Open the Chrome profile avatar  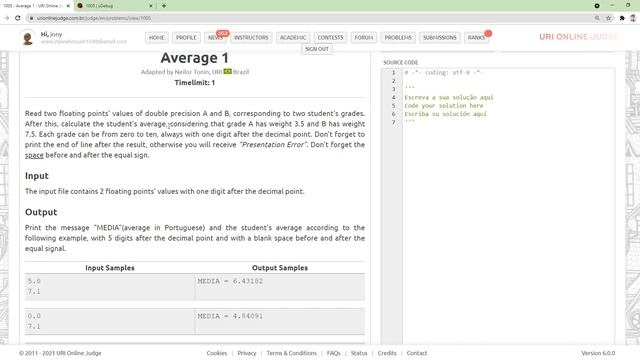coord(633,18)
